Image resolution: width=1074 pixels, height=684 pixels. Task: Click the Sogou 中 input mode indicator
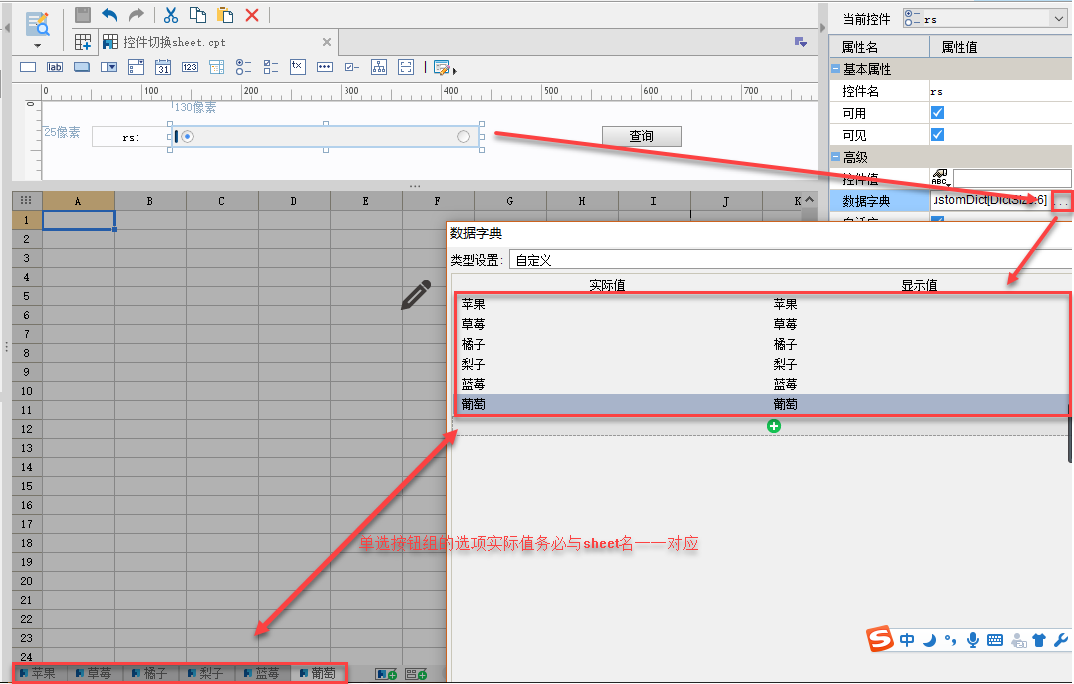[x=907, y=640]
